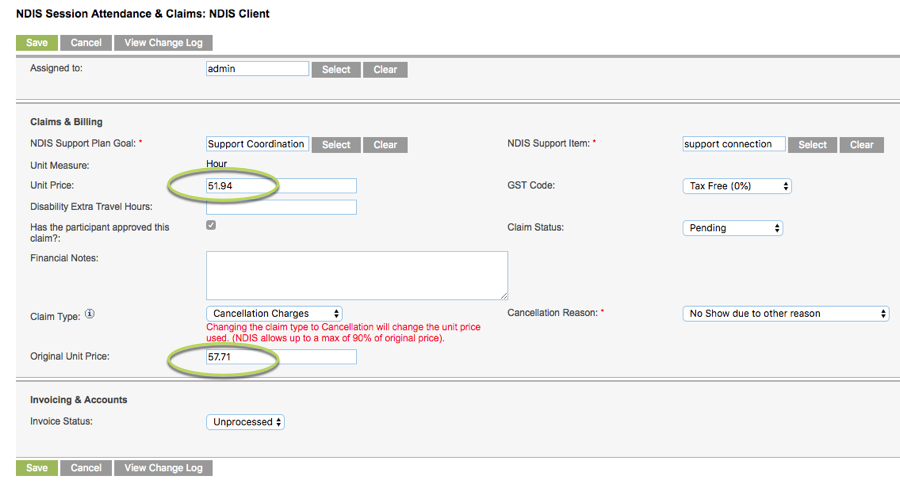
Task: Click the Unit Price input field
Action: [281, 186]
